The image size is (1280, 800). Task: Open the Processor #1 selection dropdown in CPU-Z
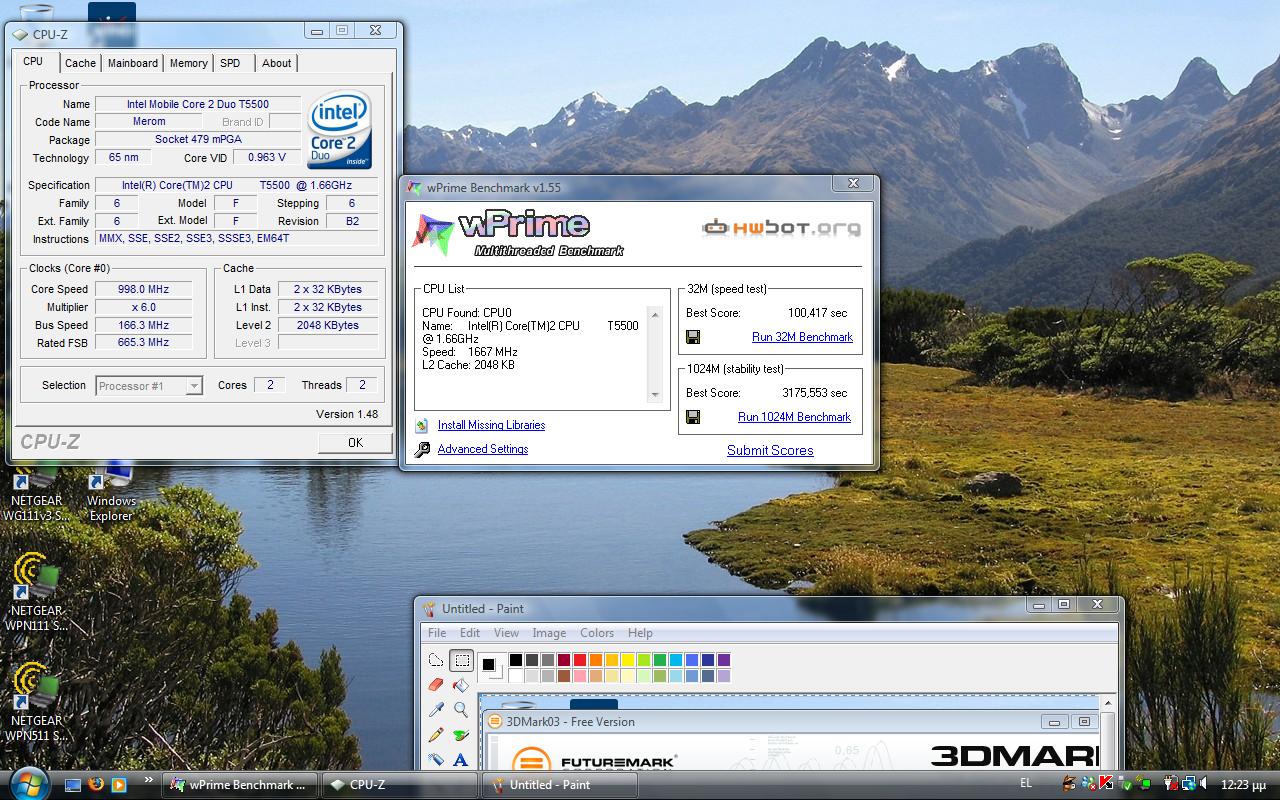[x=149, y=386]
